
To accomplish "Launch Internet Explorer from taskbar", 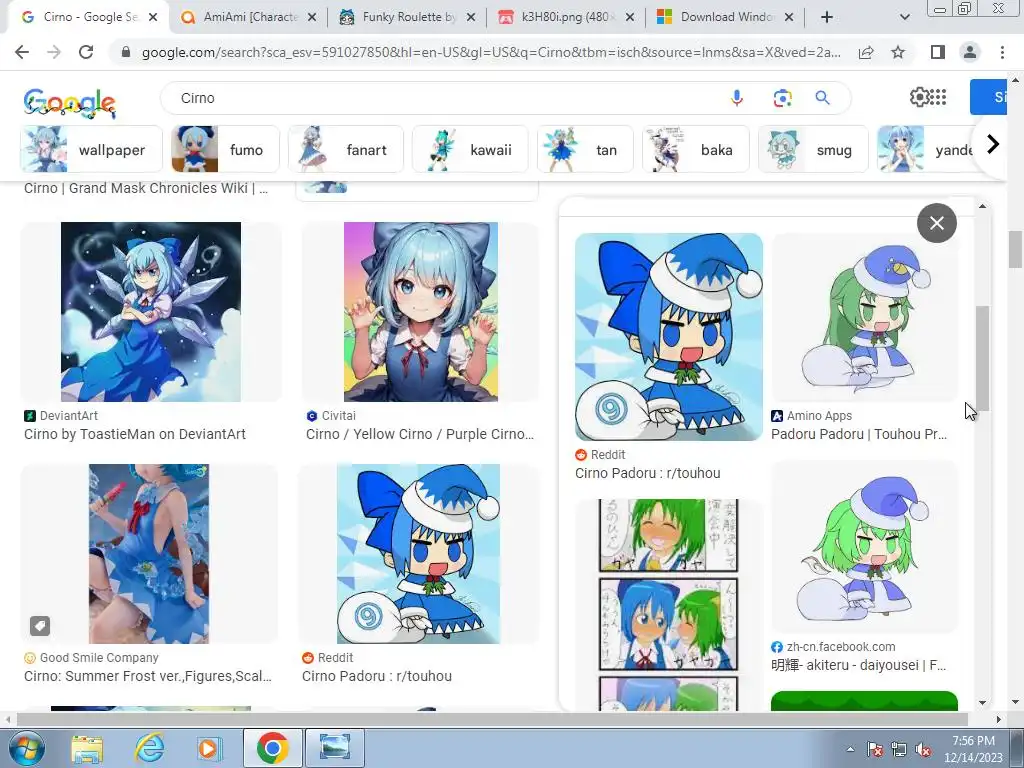I will (150, 748).
